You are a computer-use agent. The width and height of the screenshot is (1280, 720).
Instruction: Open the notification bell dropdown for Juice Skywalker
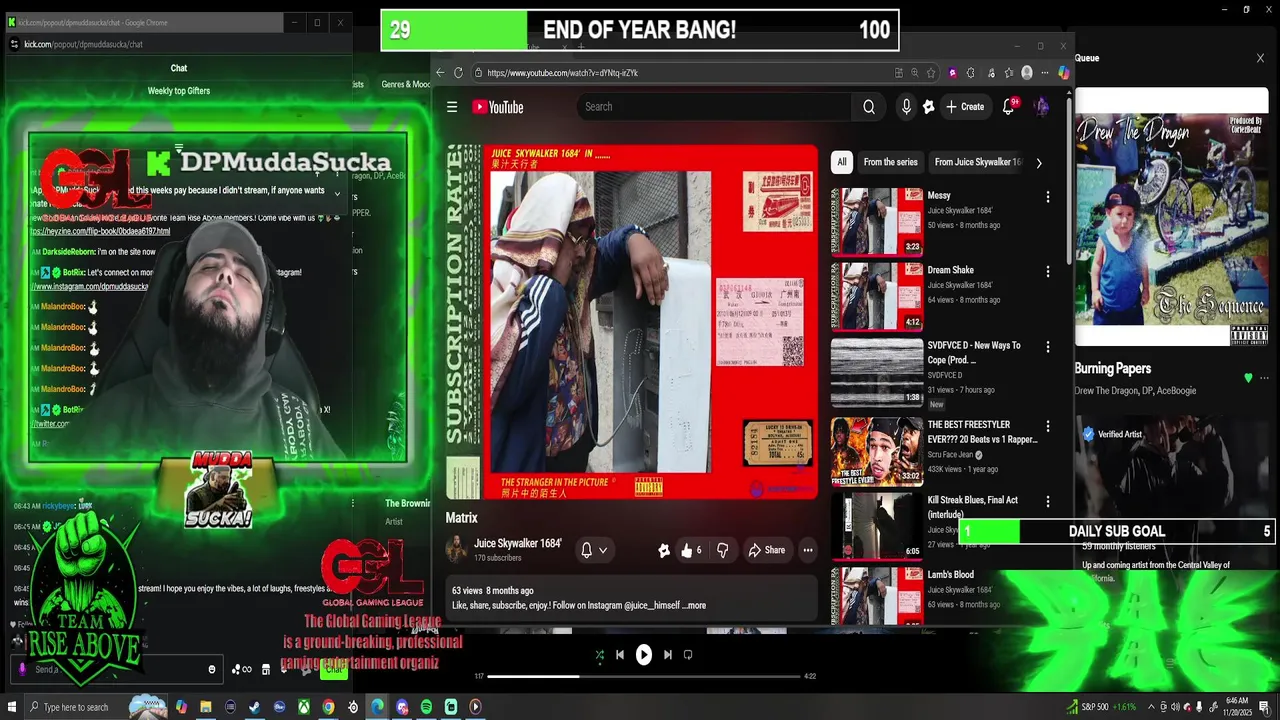point(593,550)
